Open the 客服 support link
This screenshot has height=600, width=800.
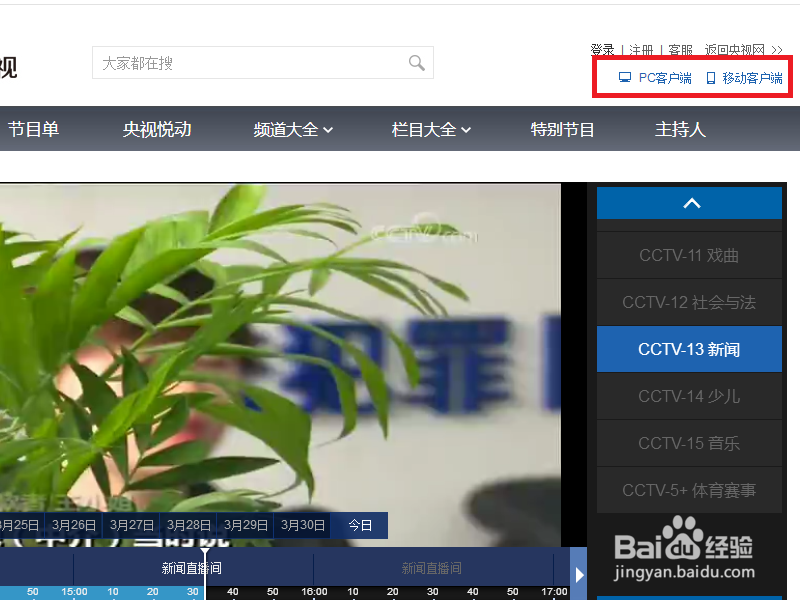681,49
